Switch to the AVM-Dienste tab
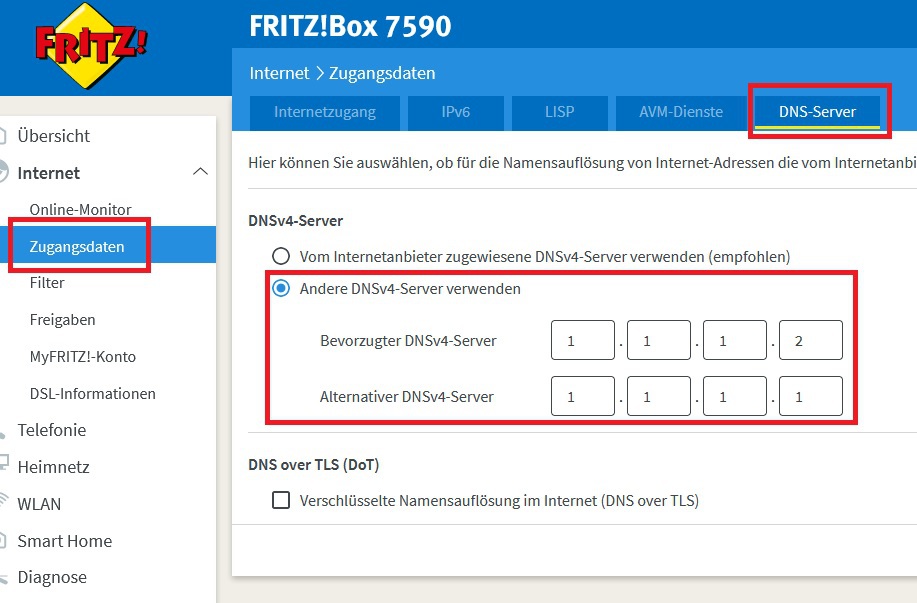917x603 pixels. click(681, 112)
